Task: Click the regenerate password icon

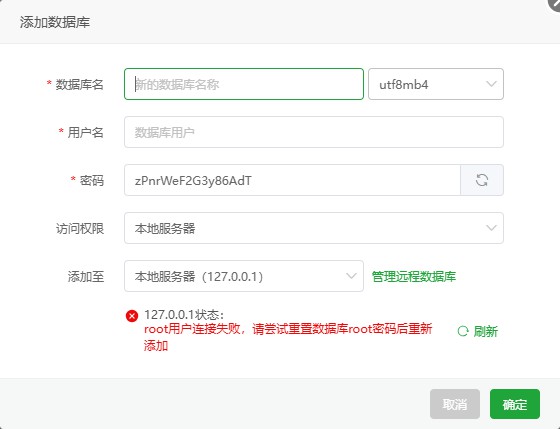Action: pyautogui.click(x=482, y=180)
